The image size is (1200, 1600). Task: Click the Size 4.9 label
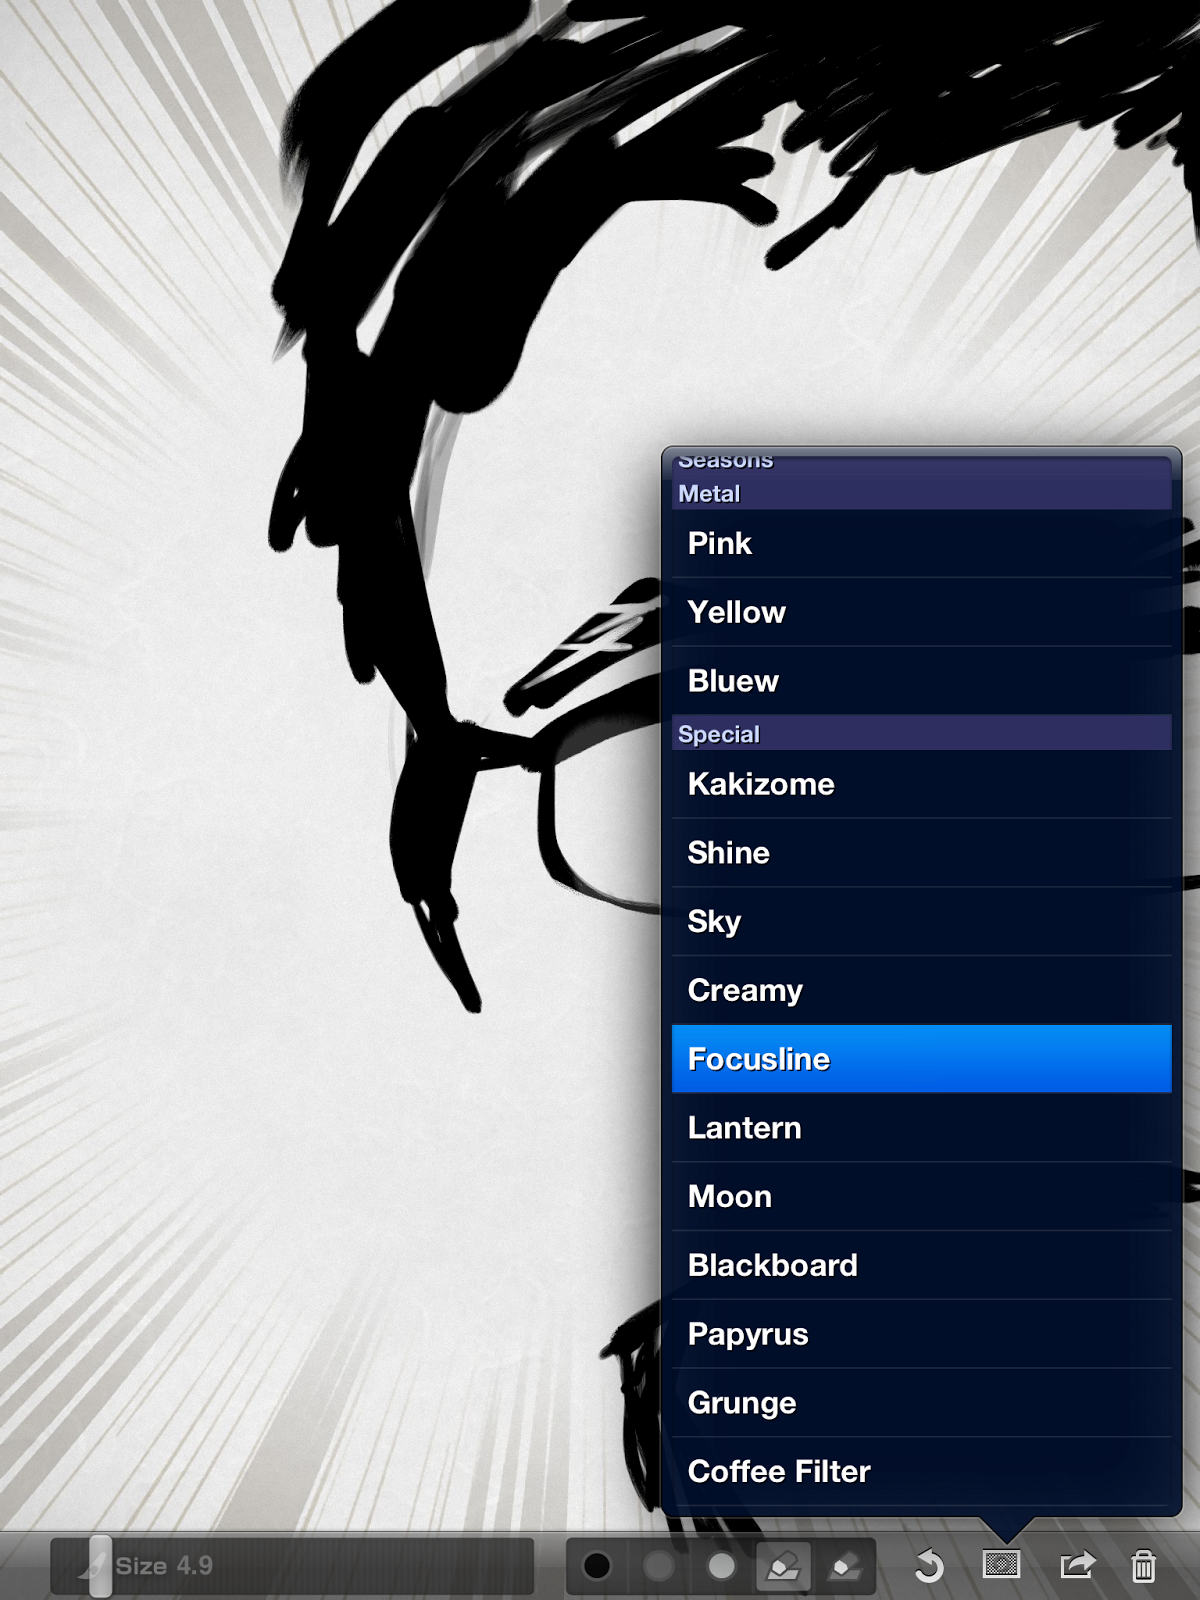164,1566
